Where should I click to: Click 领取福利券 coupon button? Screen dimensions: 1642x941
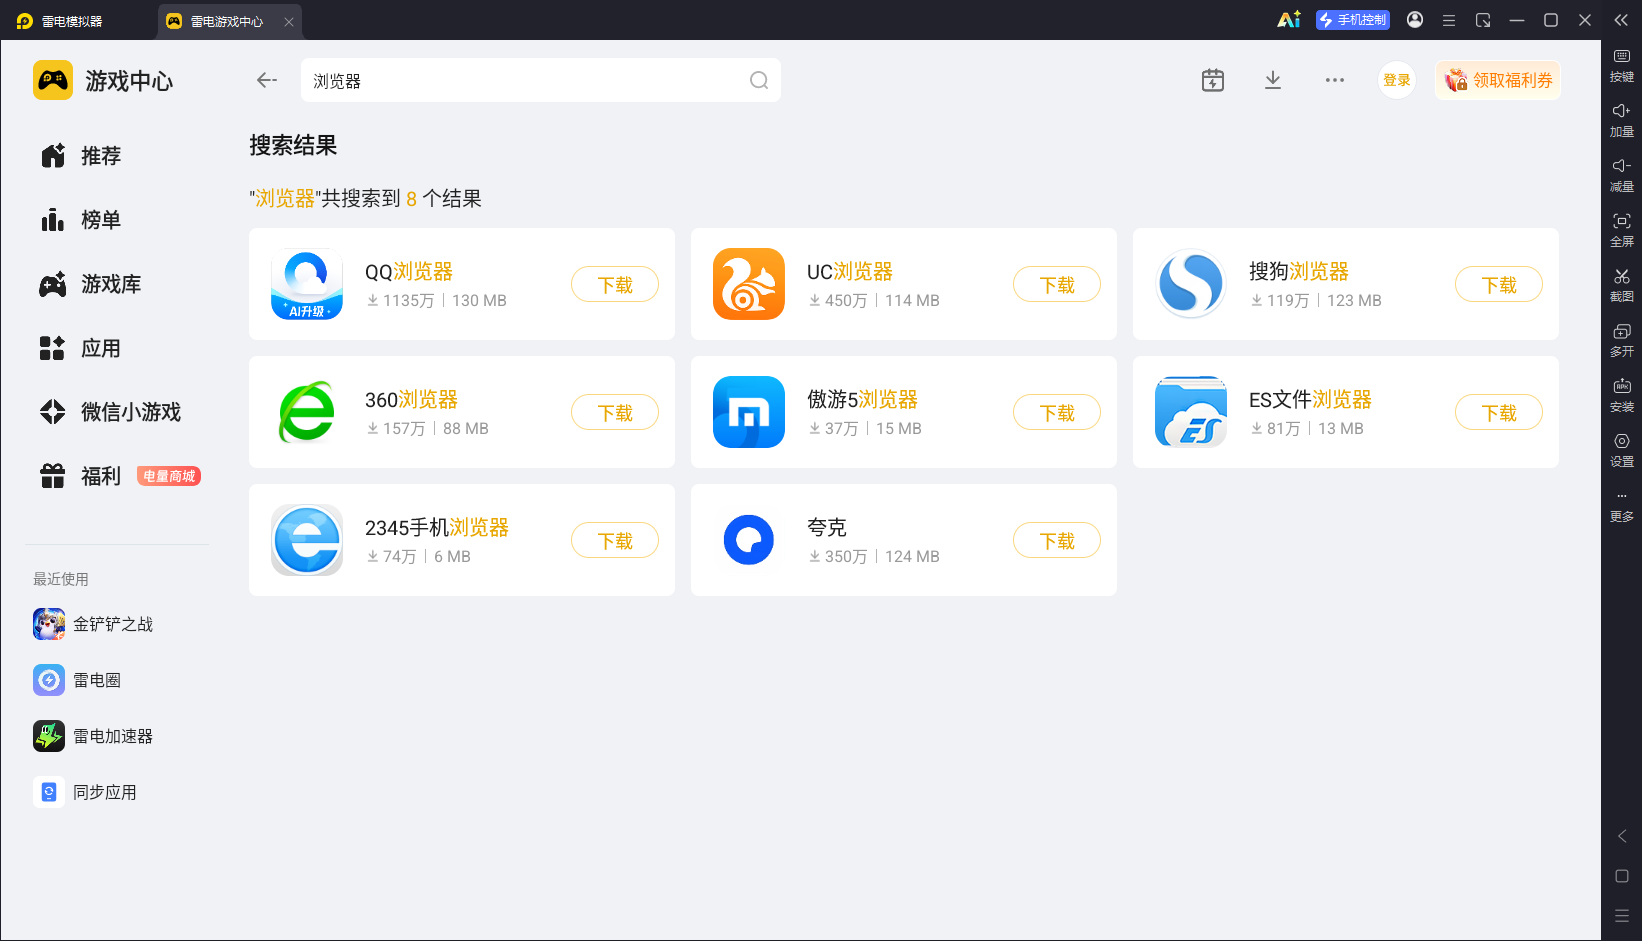click(x=1498, y=80)
